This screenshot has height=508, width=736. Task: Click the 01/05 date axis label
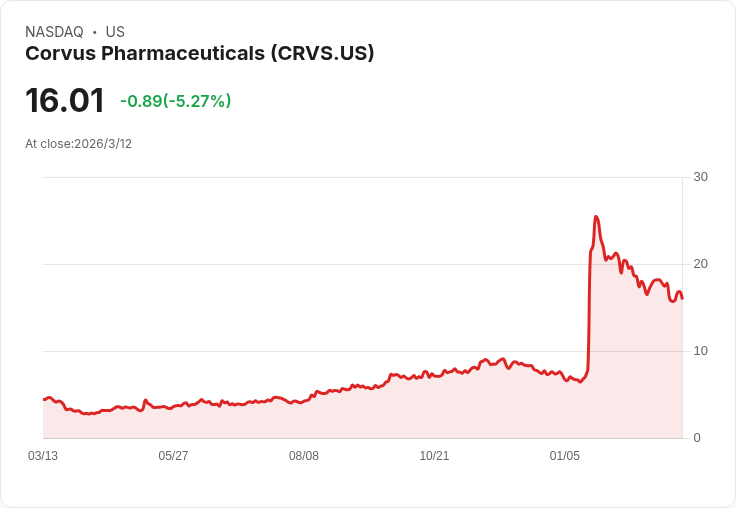565,455
